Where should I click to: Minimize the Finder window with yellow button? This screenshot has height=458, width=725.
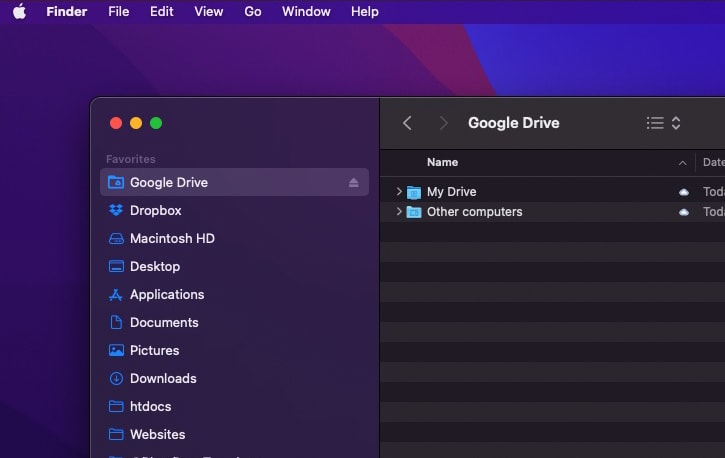(136, 123)
